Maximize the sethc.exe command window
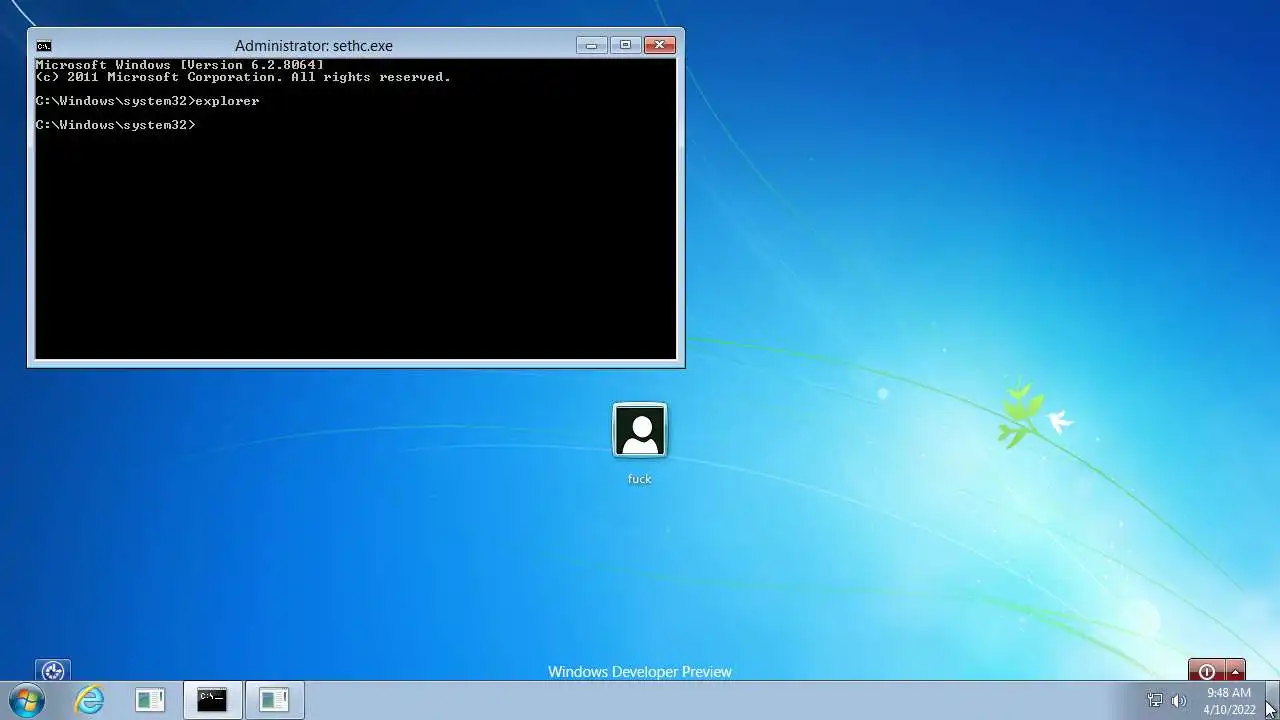The image size is (1280, 720). point(625,45)
